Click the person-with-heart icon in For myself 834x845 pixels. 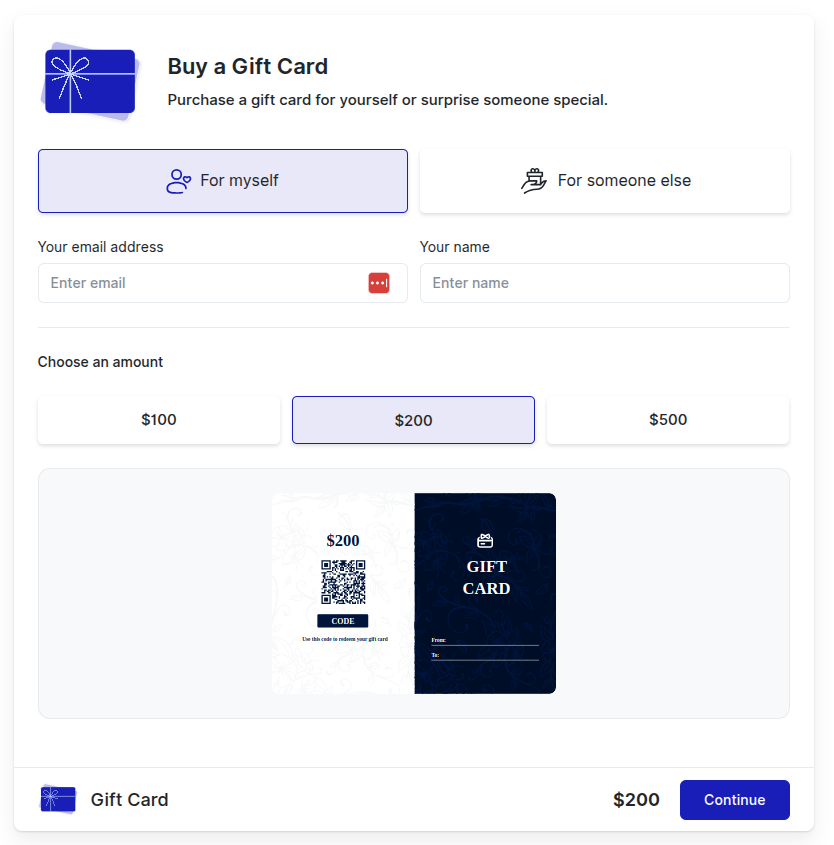(178, 181)
